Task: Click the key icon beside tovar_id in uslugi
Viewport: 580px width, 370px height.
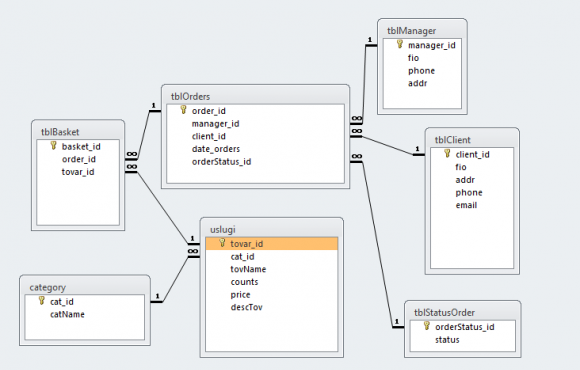Action: [x=222, y=243]
